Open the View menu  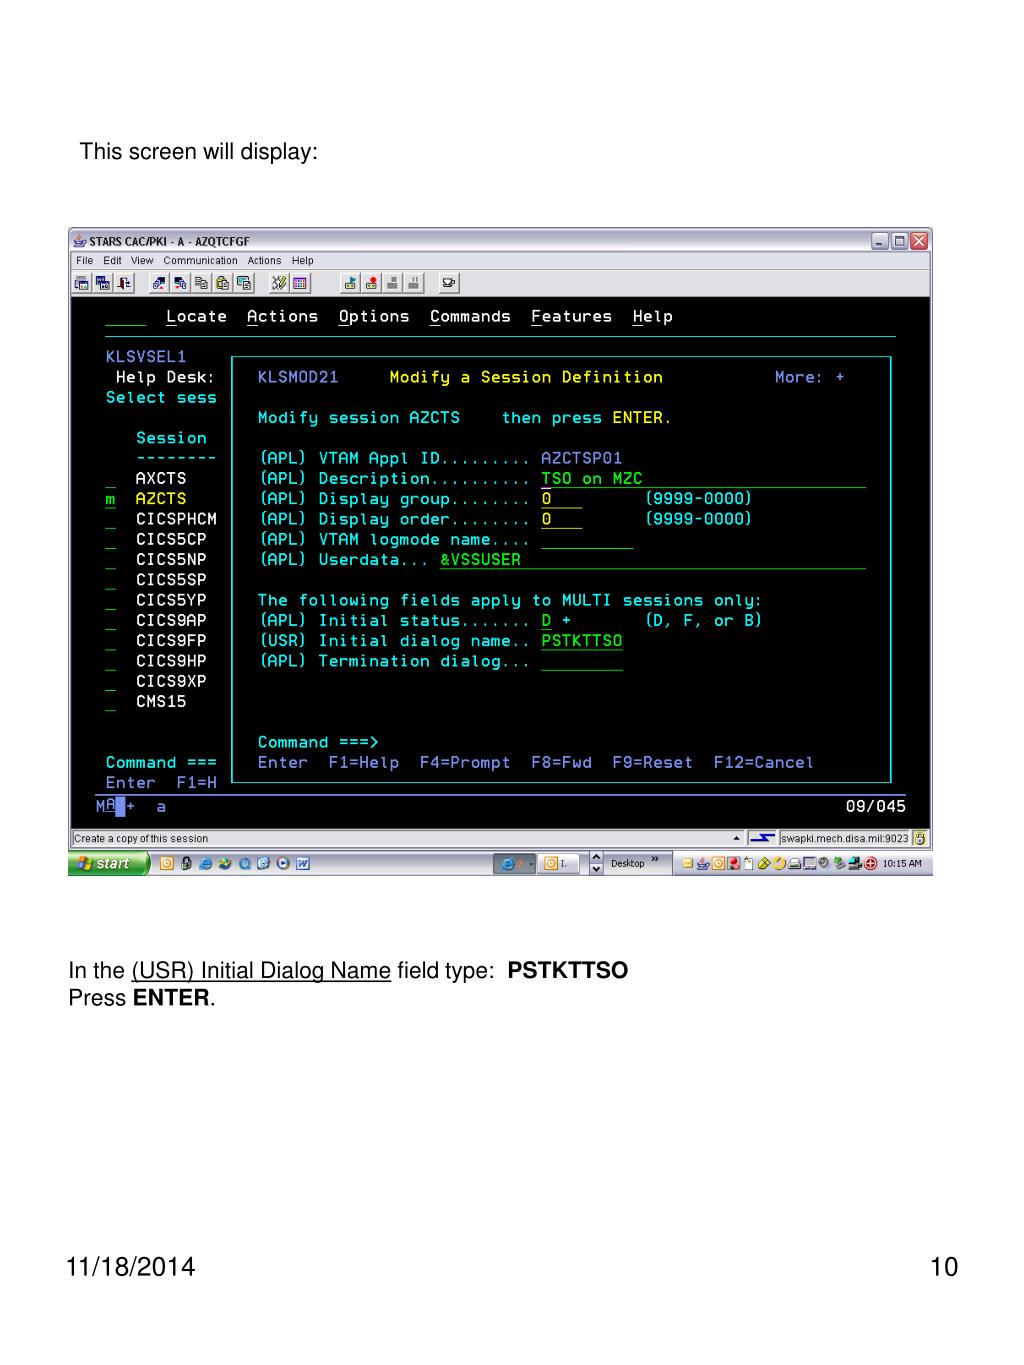pyautogui.click(x=142, y=261)
